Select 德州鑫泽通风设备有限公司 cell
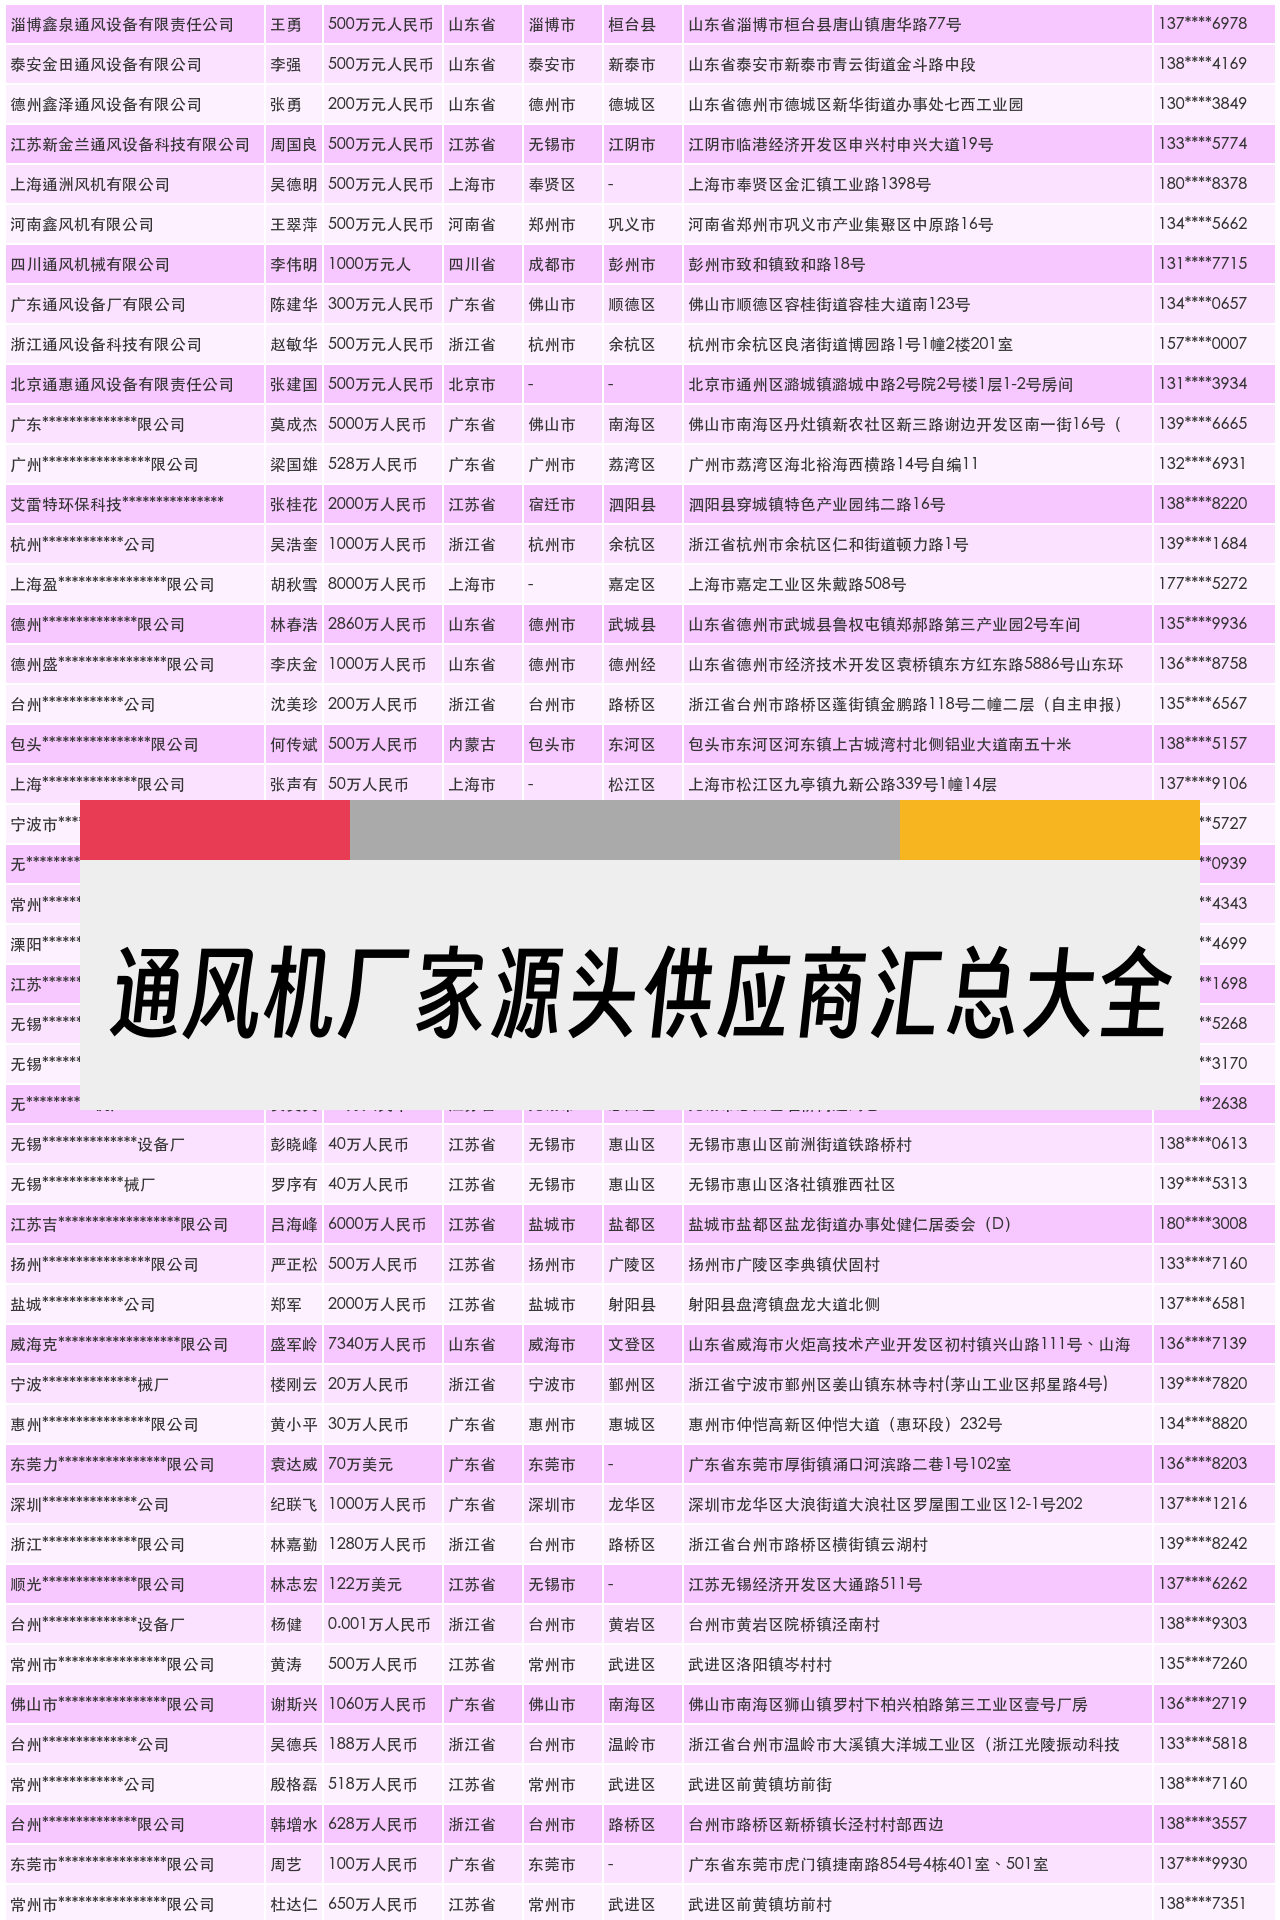The width and height of the screenshot is (1280, 1920). [x=106, y=104]
